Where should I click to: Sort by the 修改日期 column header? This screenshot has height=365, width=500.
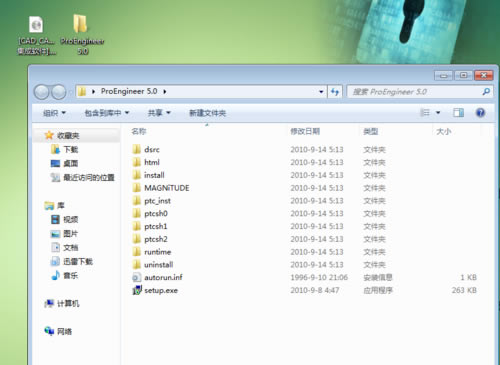coord(305,131)
